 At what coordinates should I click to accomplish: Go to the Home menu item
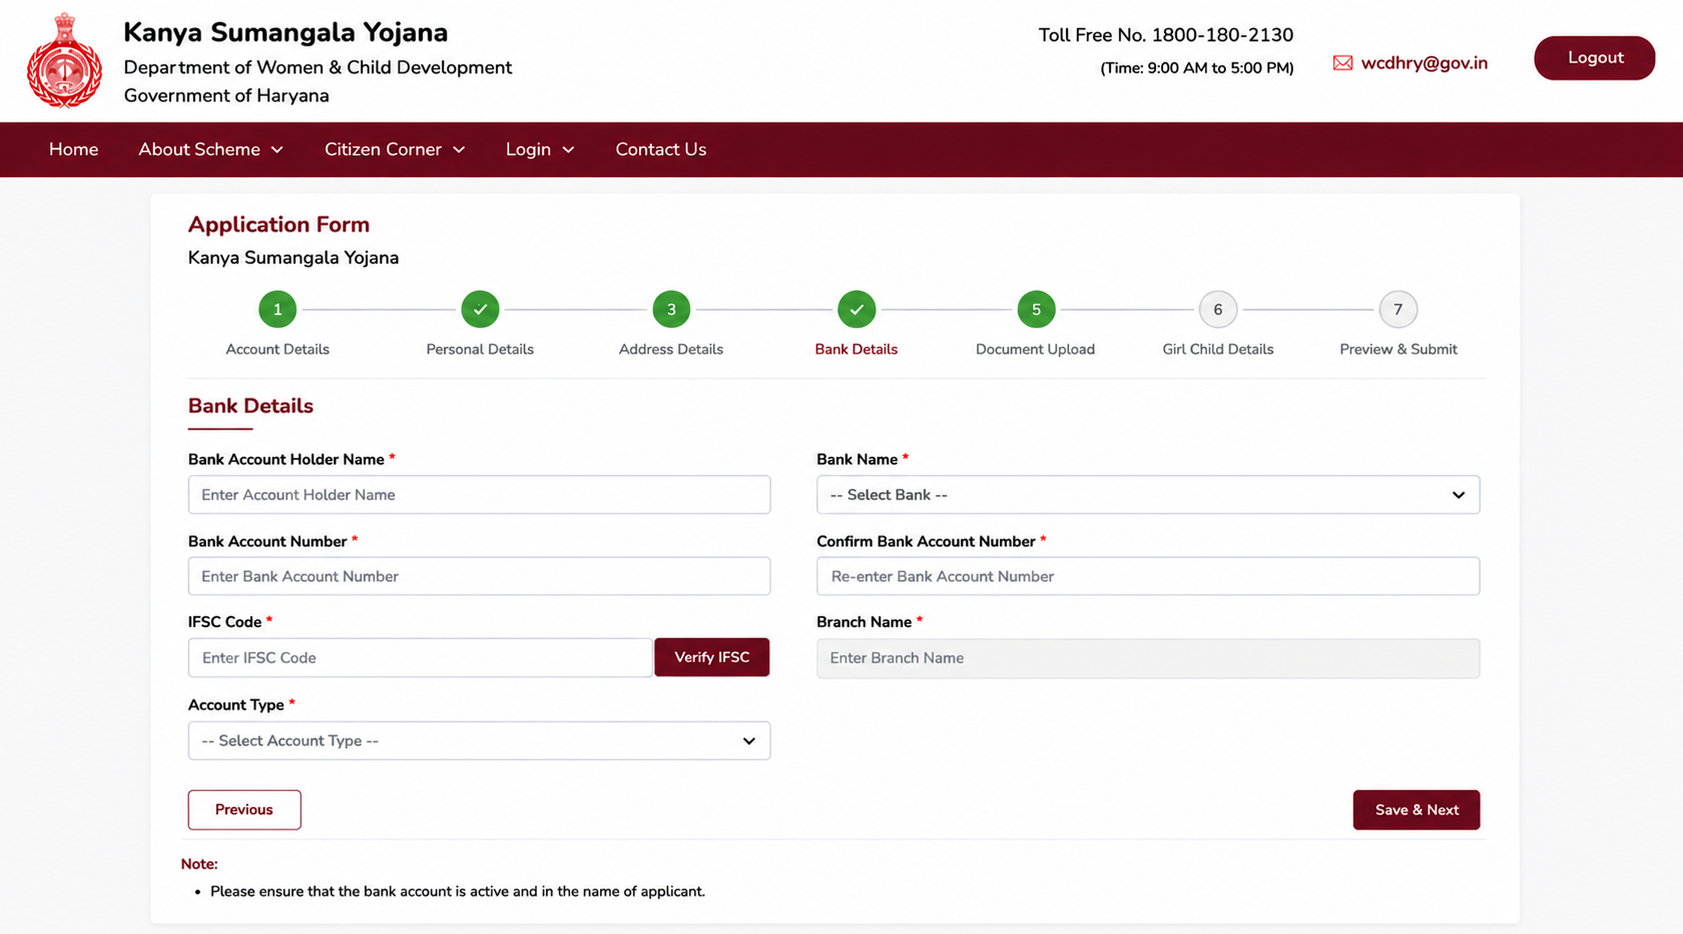pos(74,149)
